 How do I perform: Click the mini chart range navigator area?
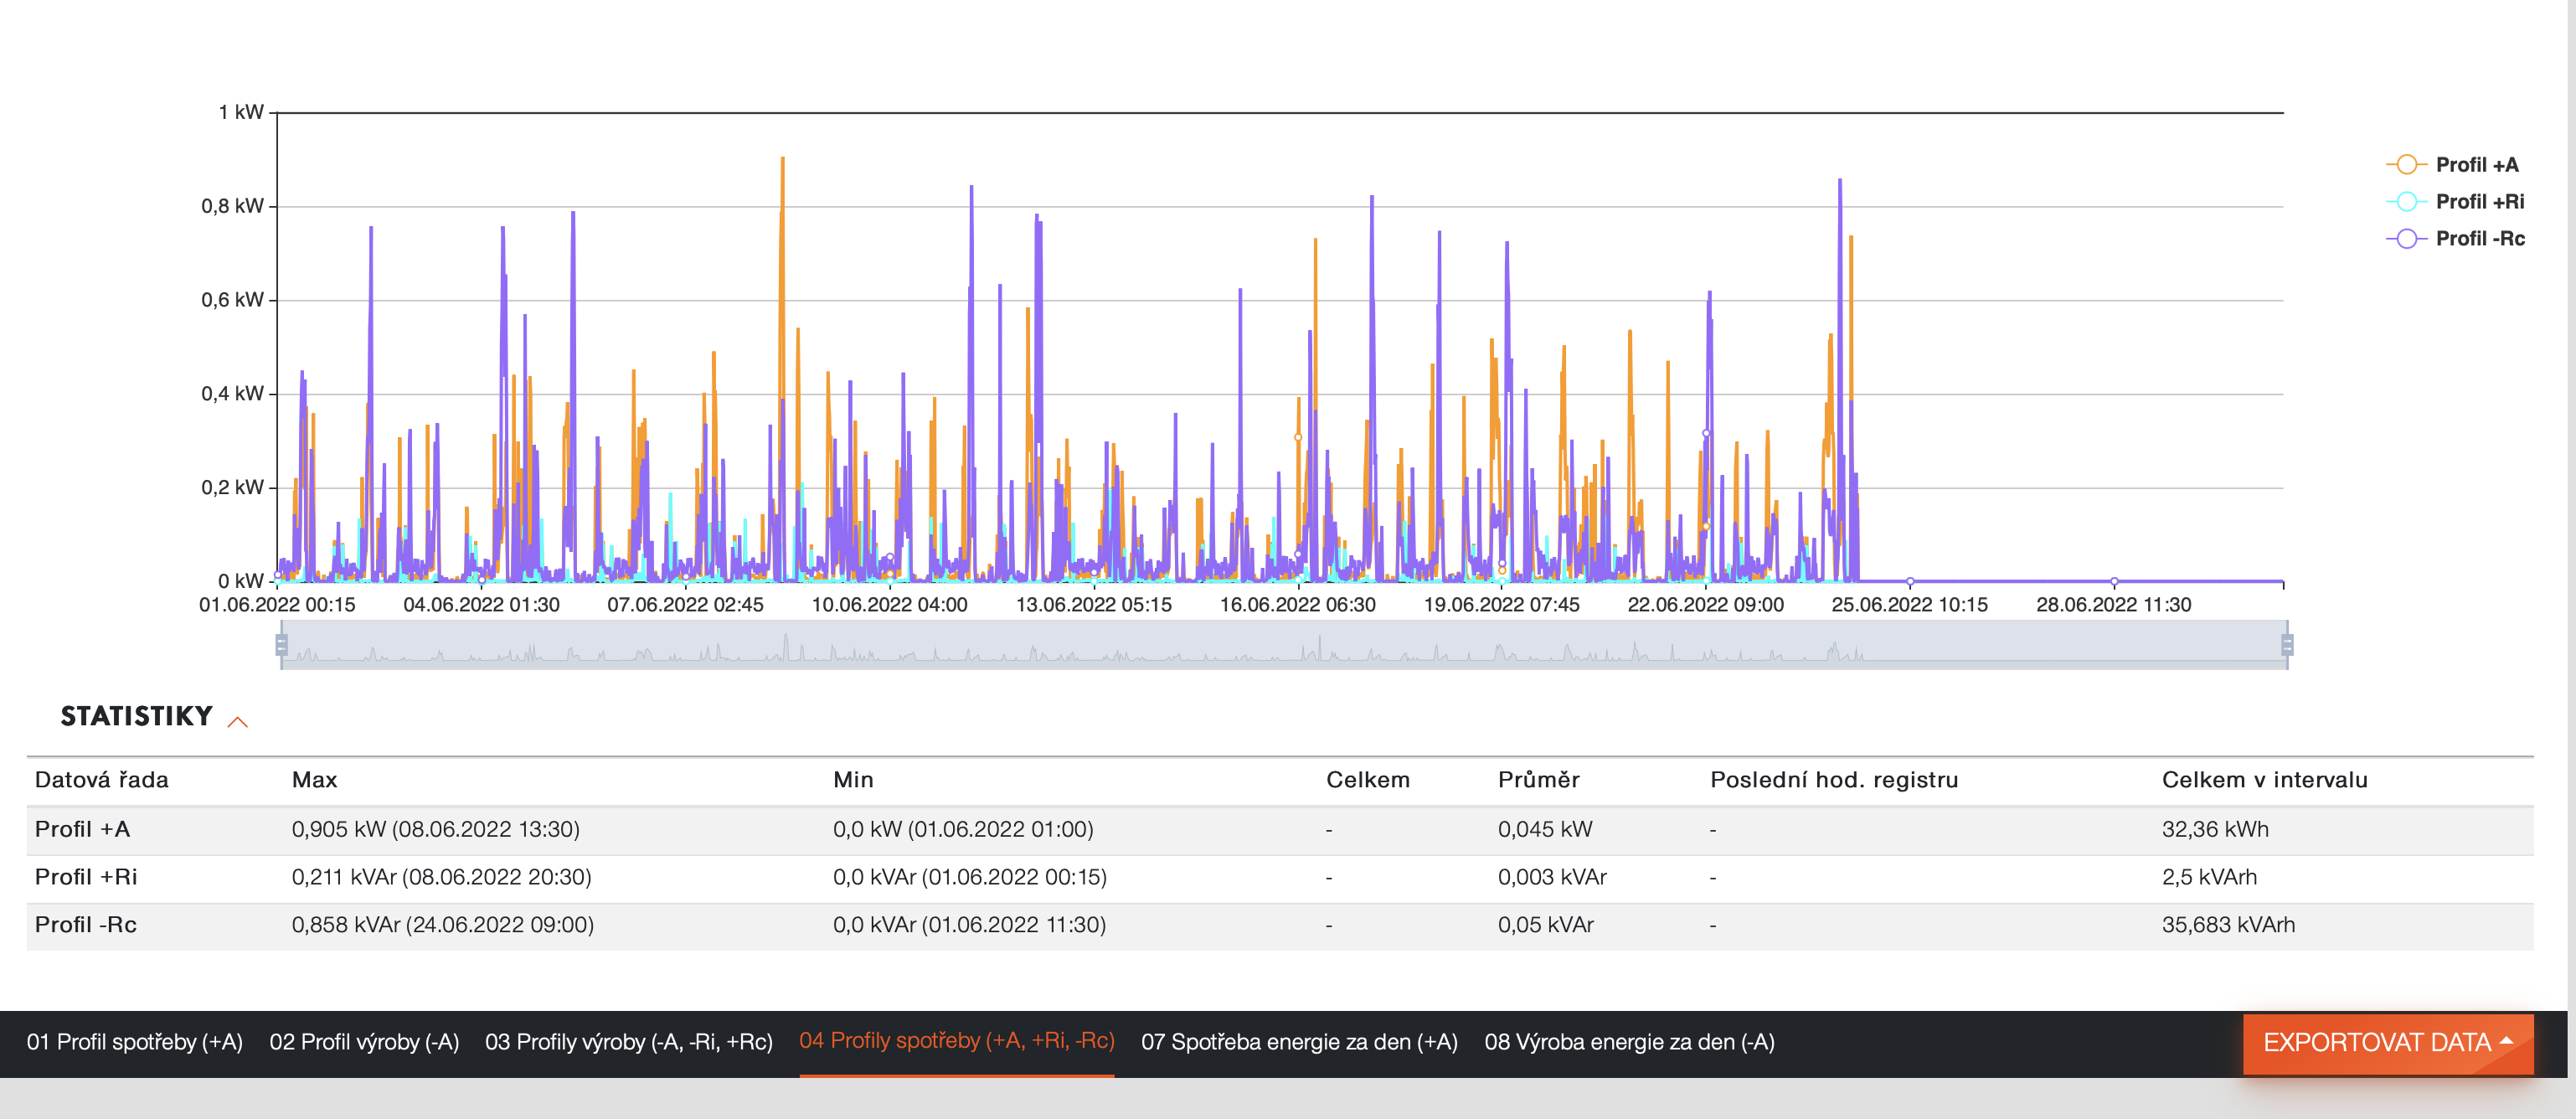(x=1284, y=645)
